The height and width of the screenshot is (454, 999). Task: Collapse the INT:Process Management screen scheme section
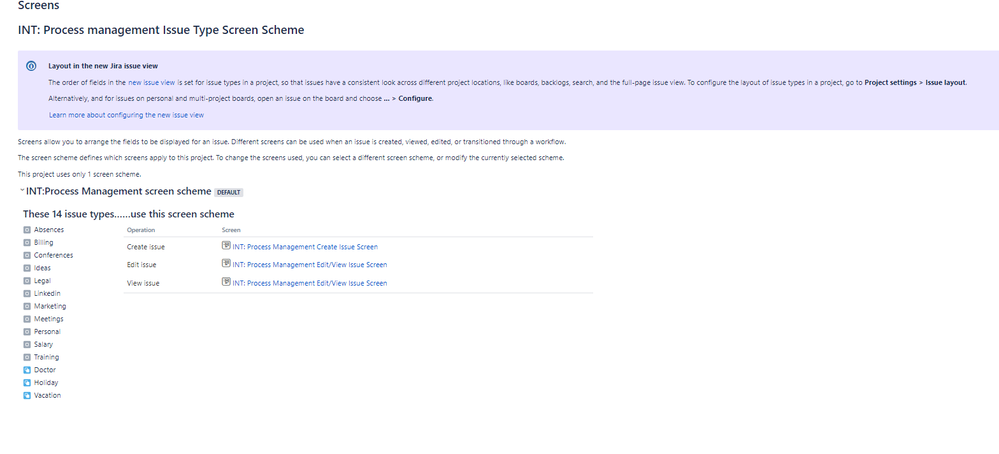click(22, 190)
